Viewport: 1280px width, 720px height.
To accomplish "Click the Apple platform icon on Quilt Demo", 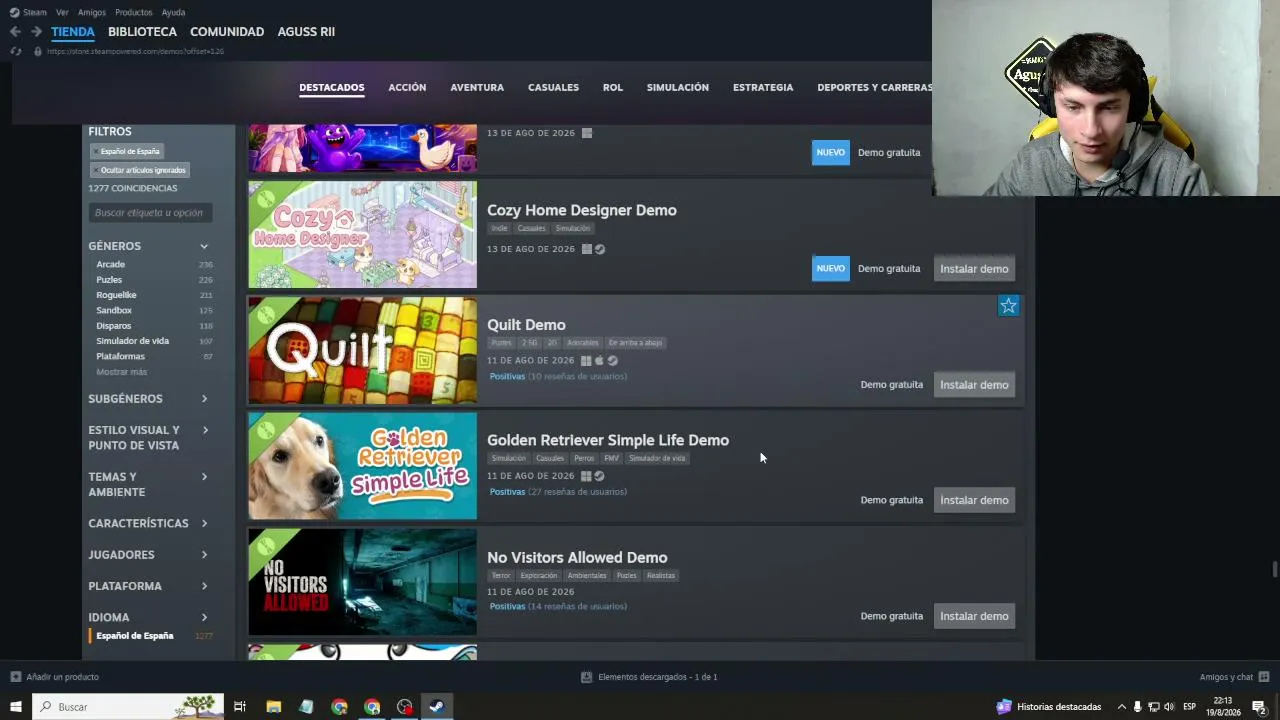I will point(599,361).
